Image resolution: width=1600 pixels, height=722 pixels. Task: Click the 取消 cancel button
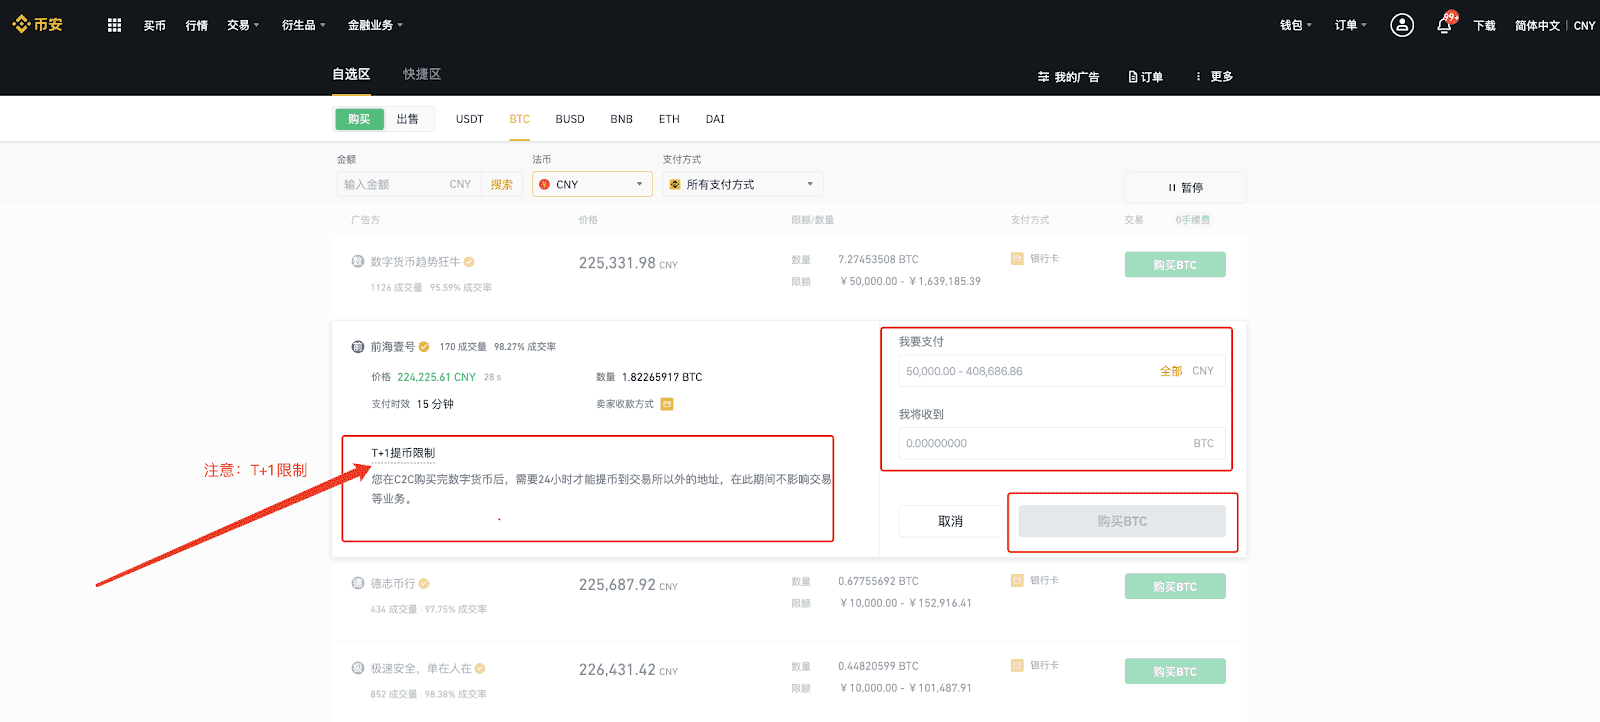coord(951,521)
